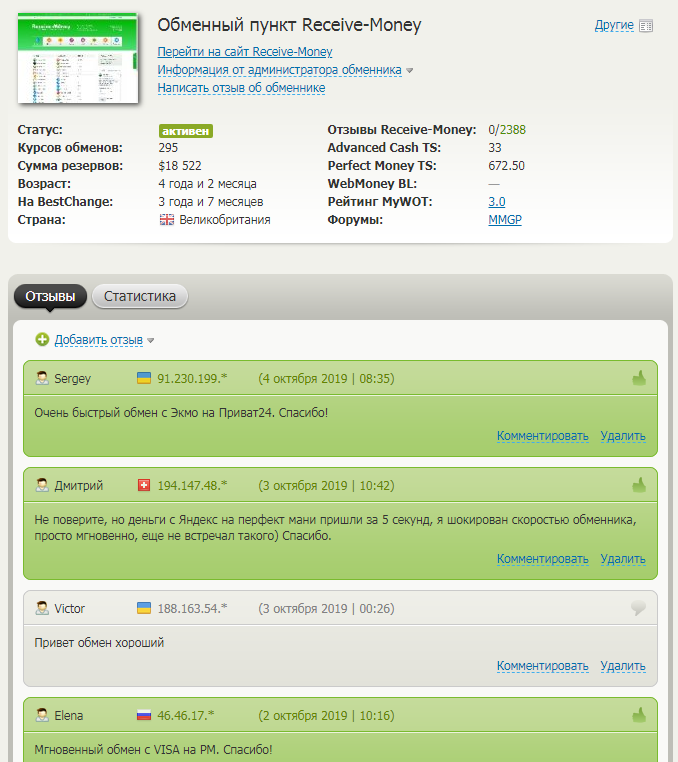This screenshot has height=762, width=678.
Task: Open the Перейти на сайт Receive-Money link
Action: pos(244,52)
